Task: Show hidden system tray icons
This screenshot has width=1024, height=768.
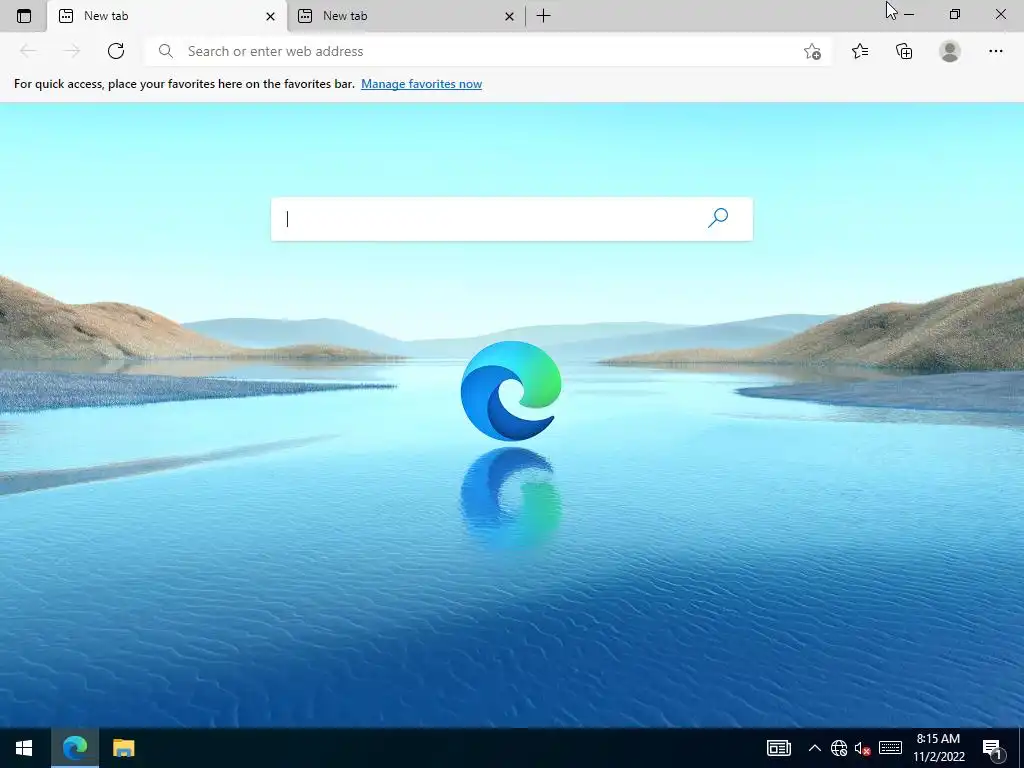Action: coord(814,748)
